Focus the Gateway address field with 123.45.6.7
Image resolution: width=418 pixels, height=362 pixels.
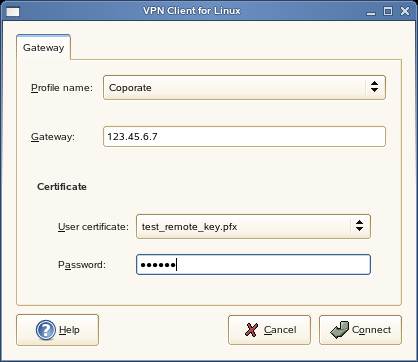pyautogui.click(x=244, y=136)
